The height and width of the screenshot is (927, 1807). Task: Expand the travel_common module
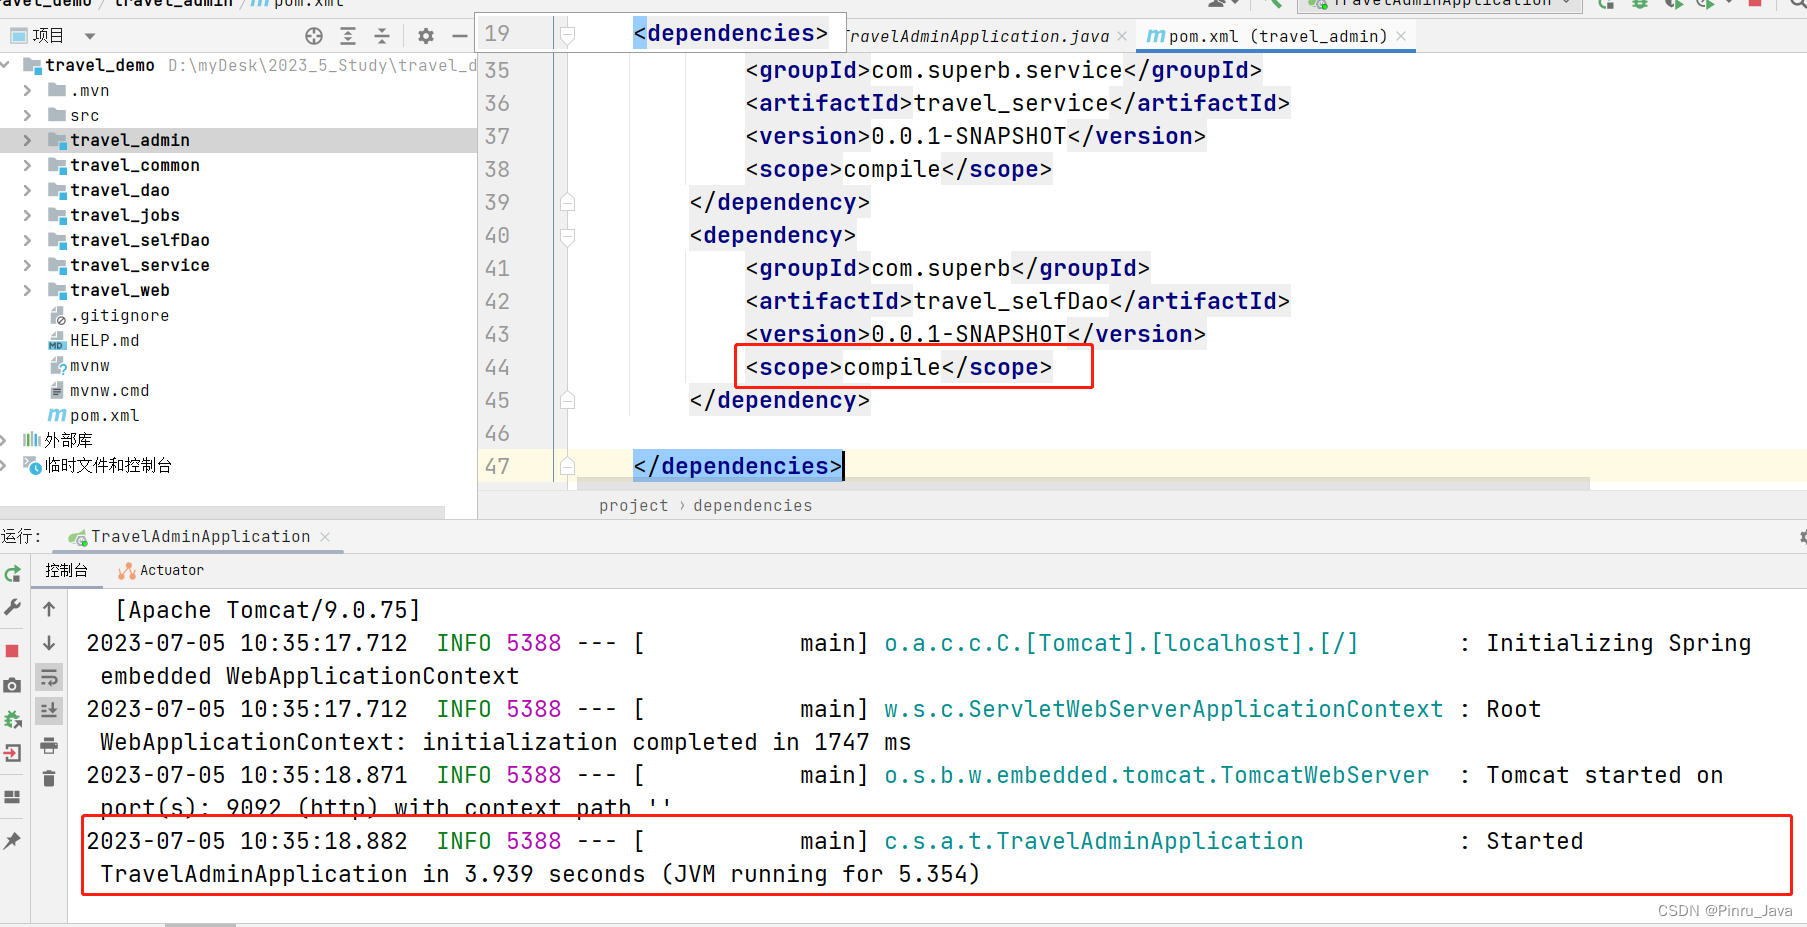click(x=27, y=165)
